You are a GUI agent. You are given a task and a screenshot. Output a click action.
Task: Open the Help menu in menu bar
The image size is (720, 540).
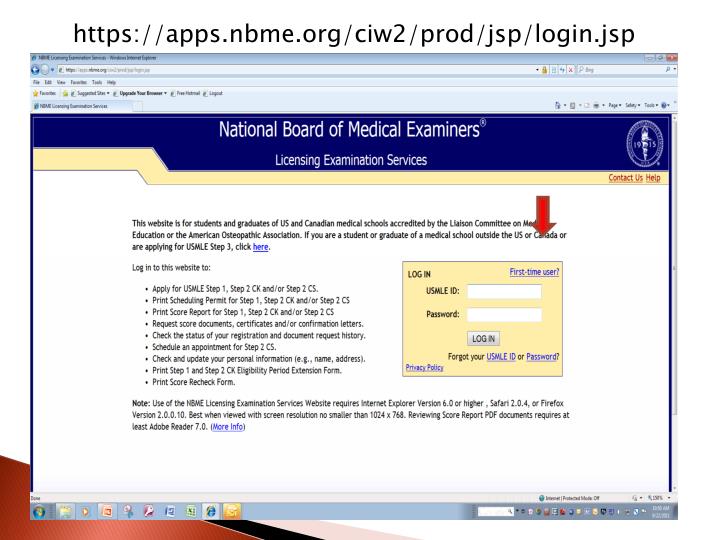(x=112, y=83)
